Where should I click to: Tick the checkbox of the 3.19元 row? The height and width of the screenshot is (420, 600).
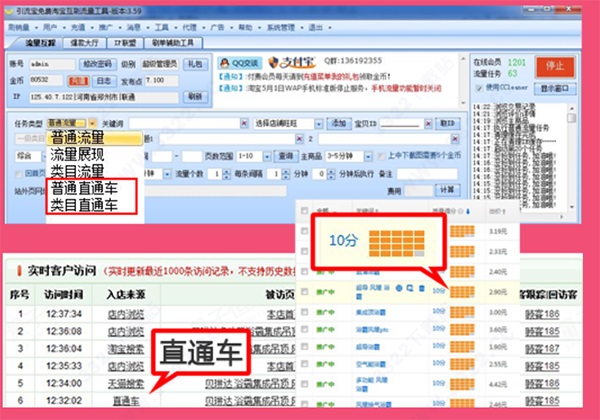click(x=305, y=231)
